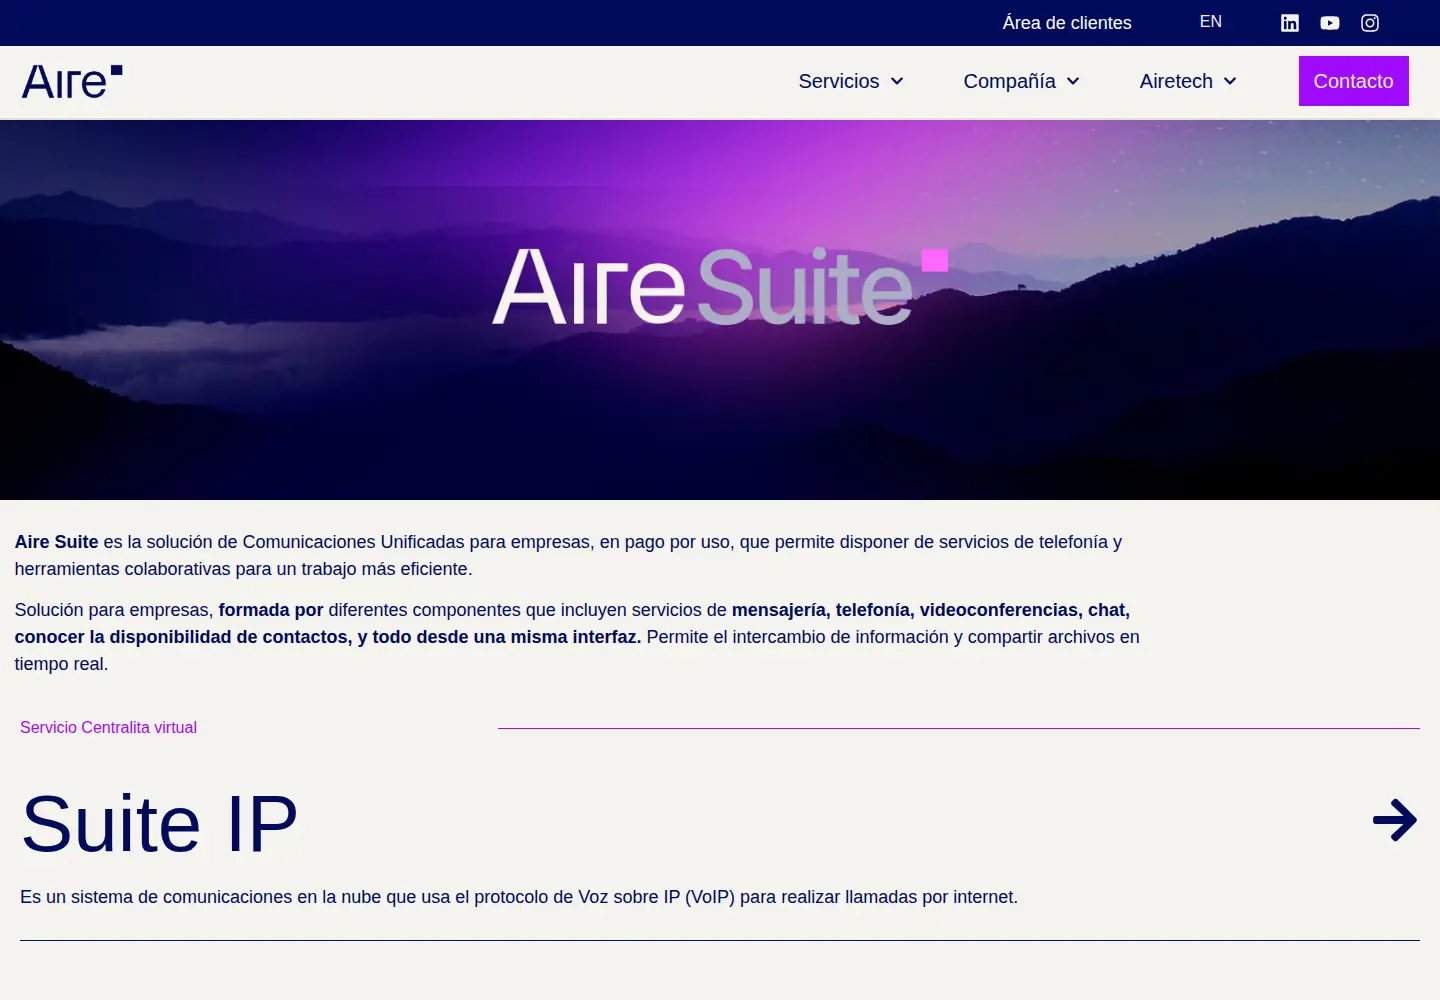Open the Instagram icon
Viewport: 1440px width, 1000px height.
(1370, 23)
